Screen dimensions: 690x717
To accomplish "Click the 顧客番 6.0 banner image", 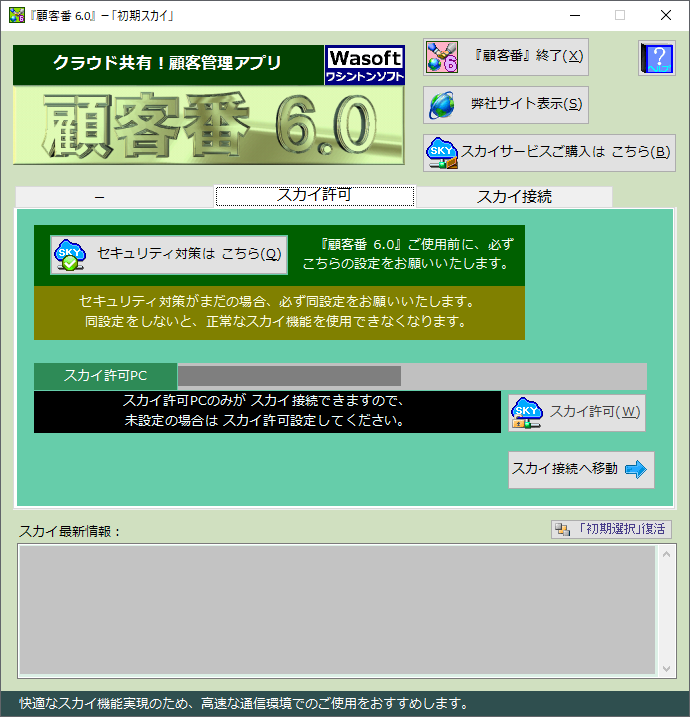I will point(209,125).
